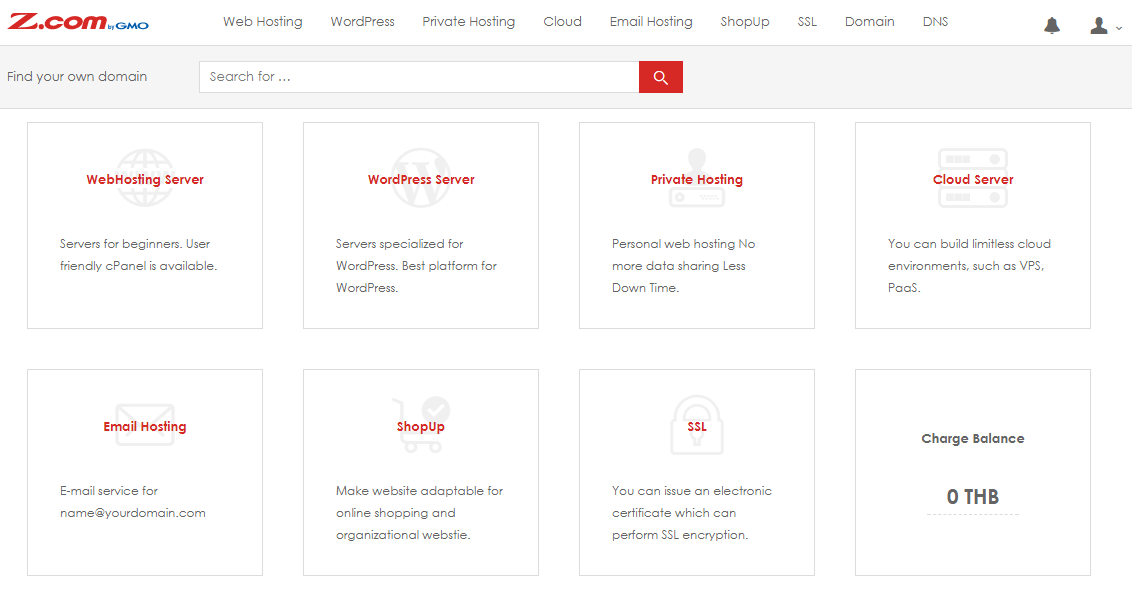Screen dimensions: 1132x598
Task: Click 'You can build limitless cloud' description
Action: (x=969, y=266)
